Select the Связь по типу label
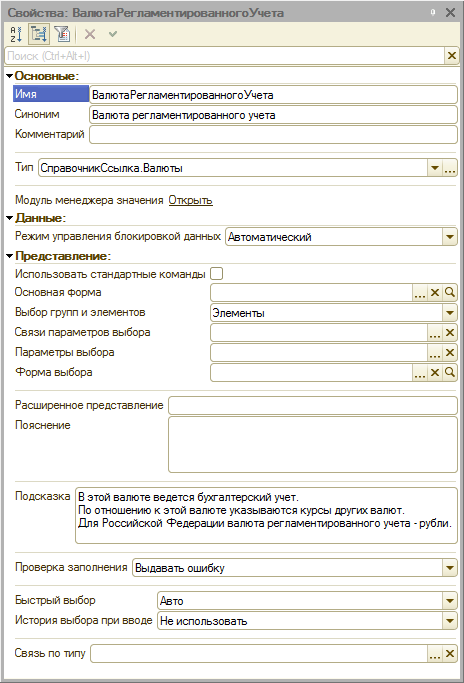The width and height of the screenshot is (464, 683). [50, 653]
